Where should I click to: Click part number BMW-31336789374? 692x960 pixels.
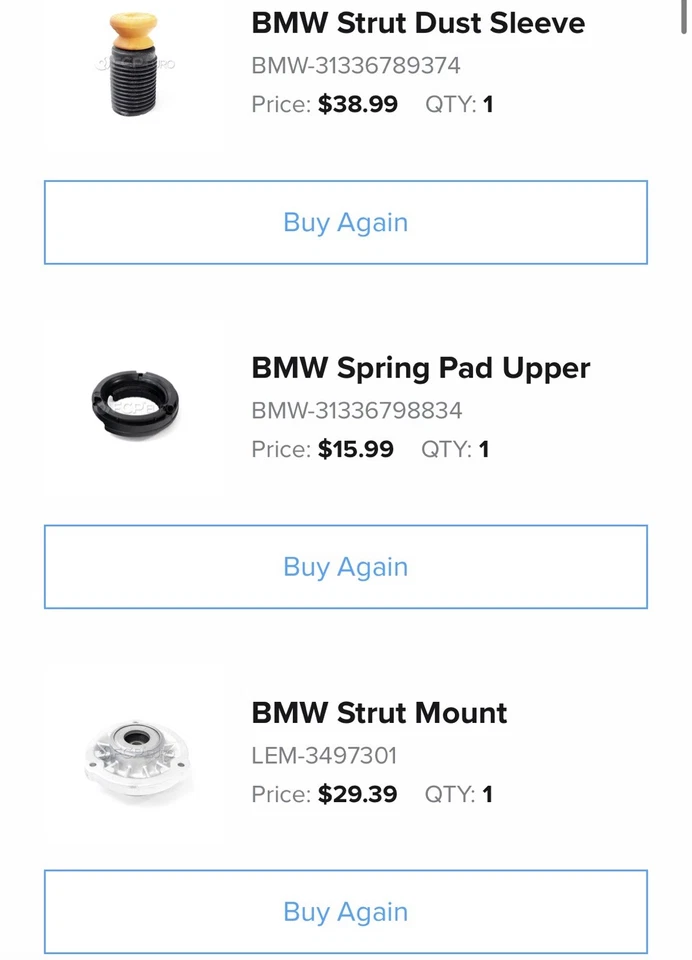pyautogui.click(x=356, y=66)
